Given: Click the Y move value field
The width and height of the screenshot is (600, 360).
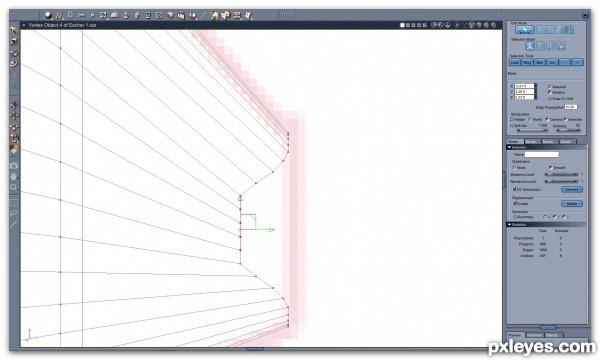Looking at the screenshot, I should point(524,92).
